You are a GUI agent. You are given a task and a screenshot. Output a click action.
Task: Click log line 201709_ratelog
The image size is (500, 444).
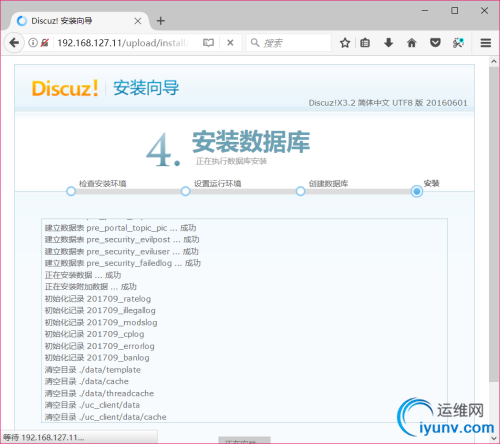point(98,299)
